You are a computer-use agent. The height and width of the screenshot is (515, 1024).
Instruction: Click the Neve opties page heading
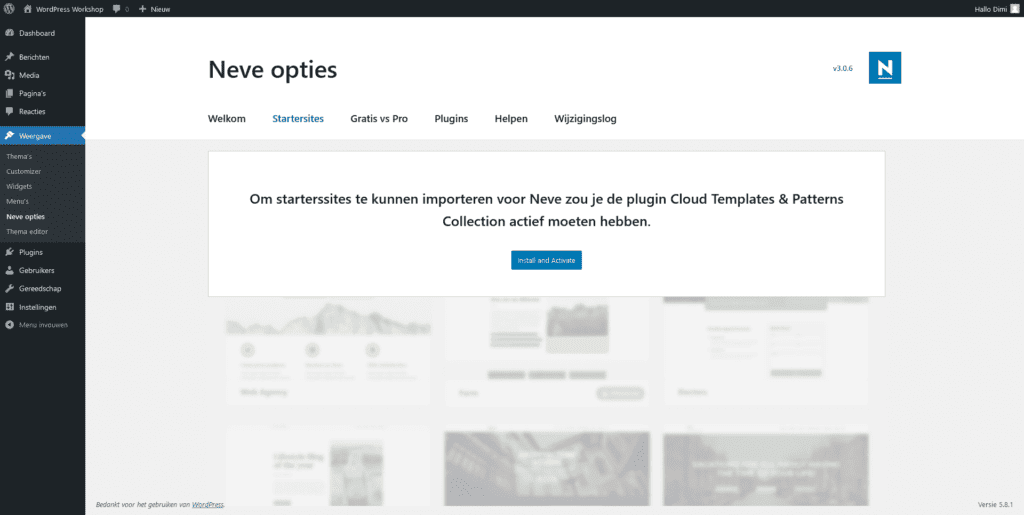tap(272, 70)
